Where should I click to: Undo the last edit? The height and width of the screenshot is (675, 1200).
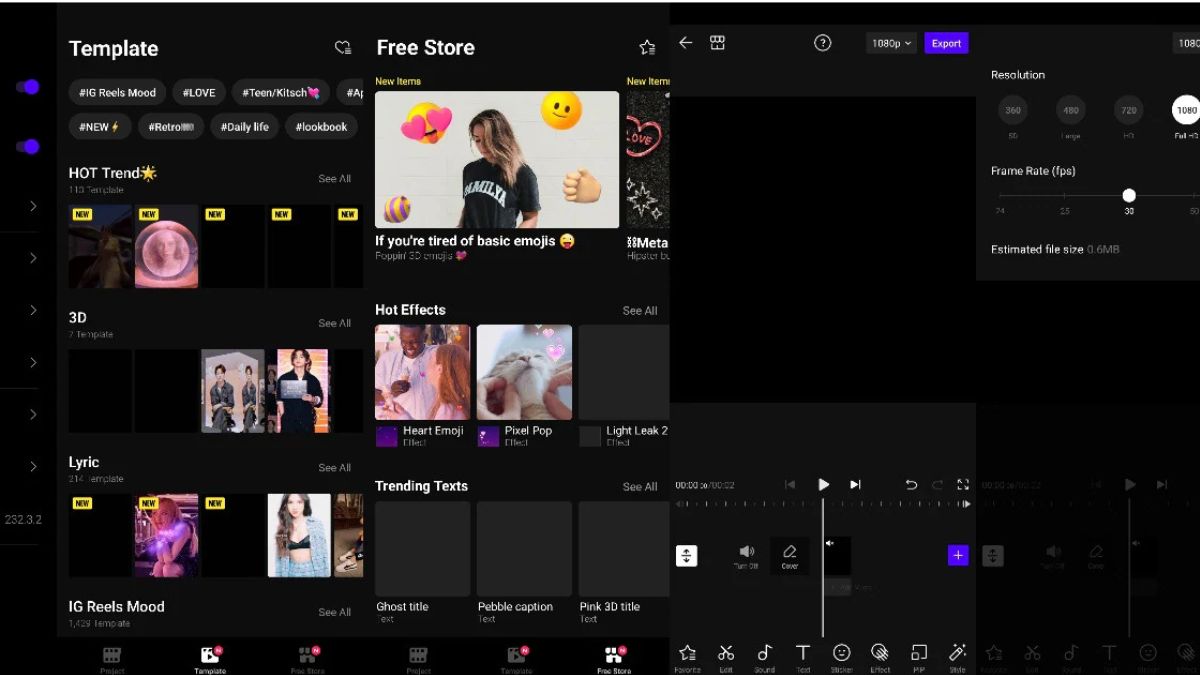coord(911,484)
